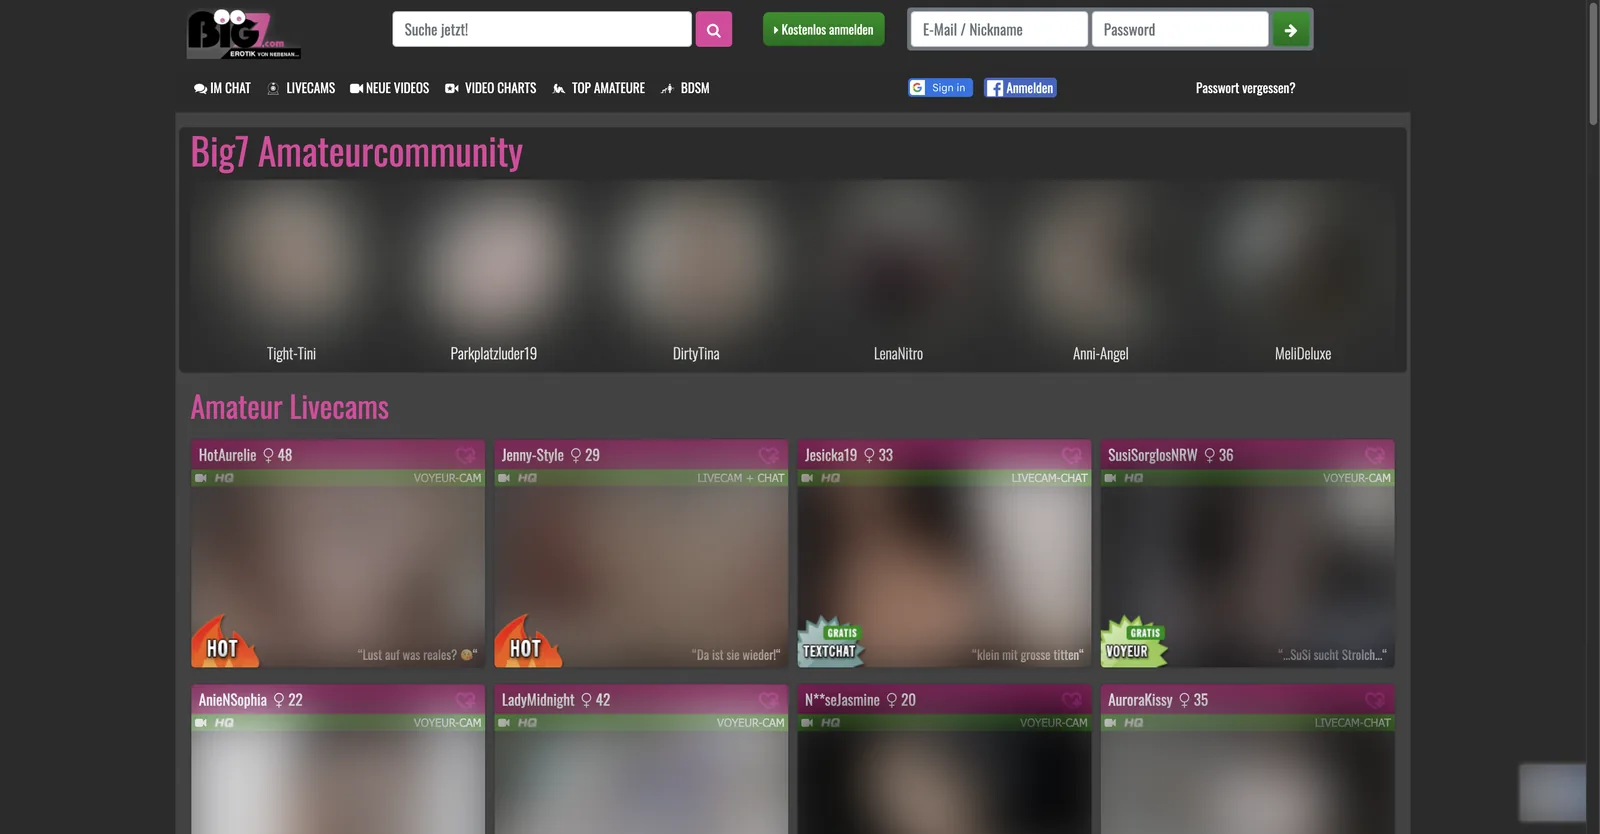Favorite SusiSorglosNRW with heart icon
Viewport: 1600px width, 834px height.
(1375, 455)
